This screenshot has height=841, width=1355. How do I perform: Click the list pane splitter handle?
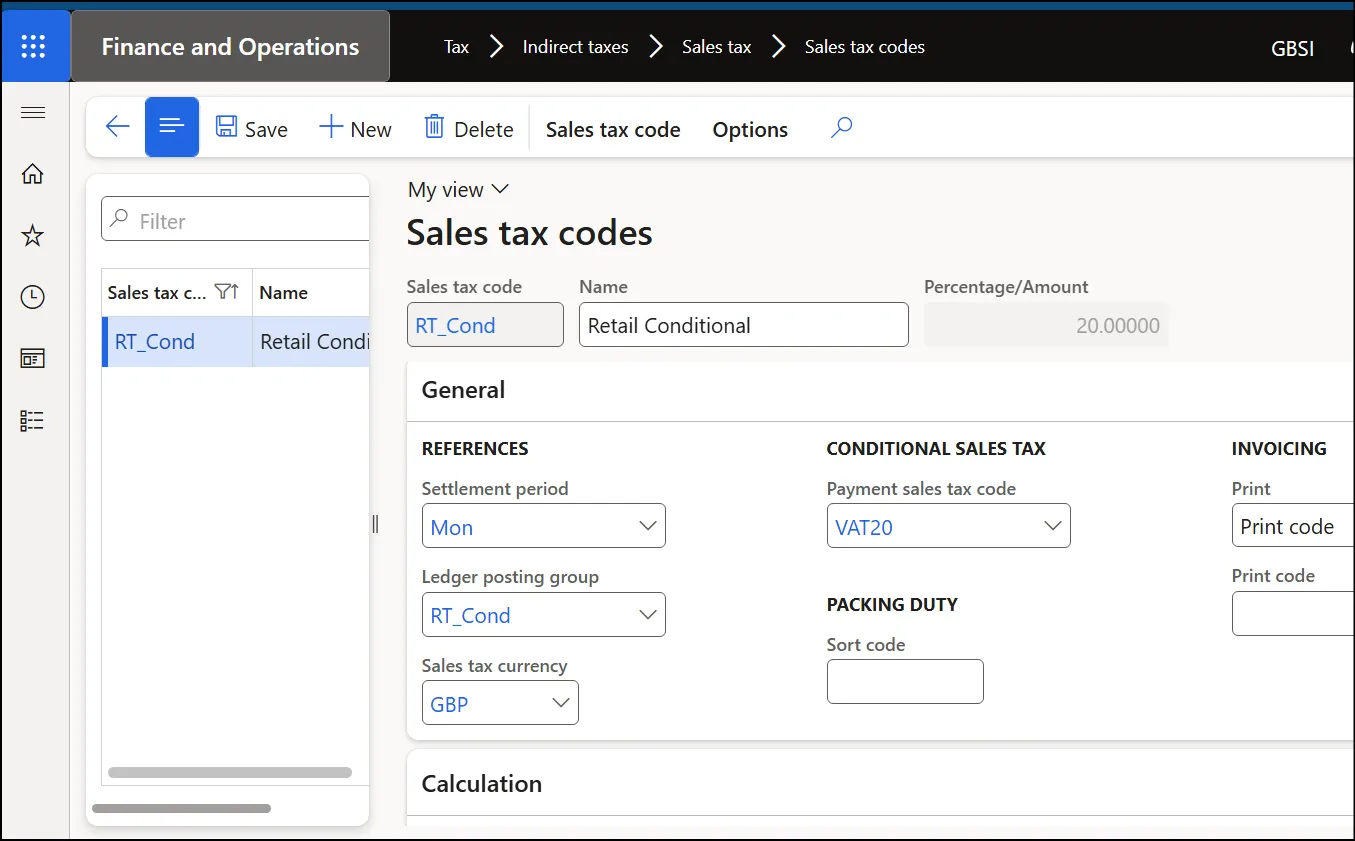point(375,524)
